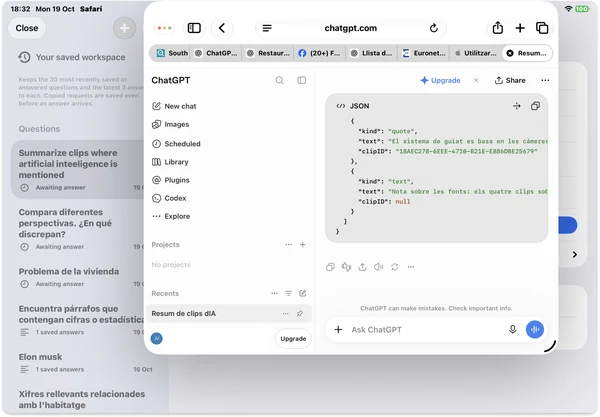Screen dimensions: 600x417
Task: Collapse the ChatGPT sidebar toggle icon
Action: click(x=302, y=80)
